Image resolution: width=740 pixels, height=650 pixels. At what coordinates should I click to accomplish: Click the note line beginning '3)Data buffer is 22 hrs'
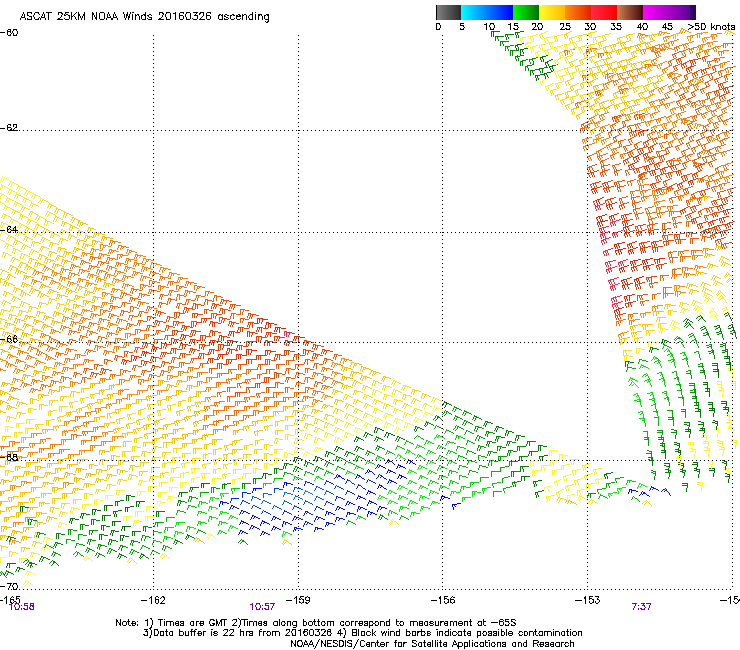362,633
